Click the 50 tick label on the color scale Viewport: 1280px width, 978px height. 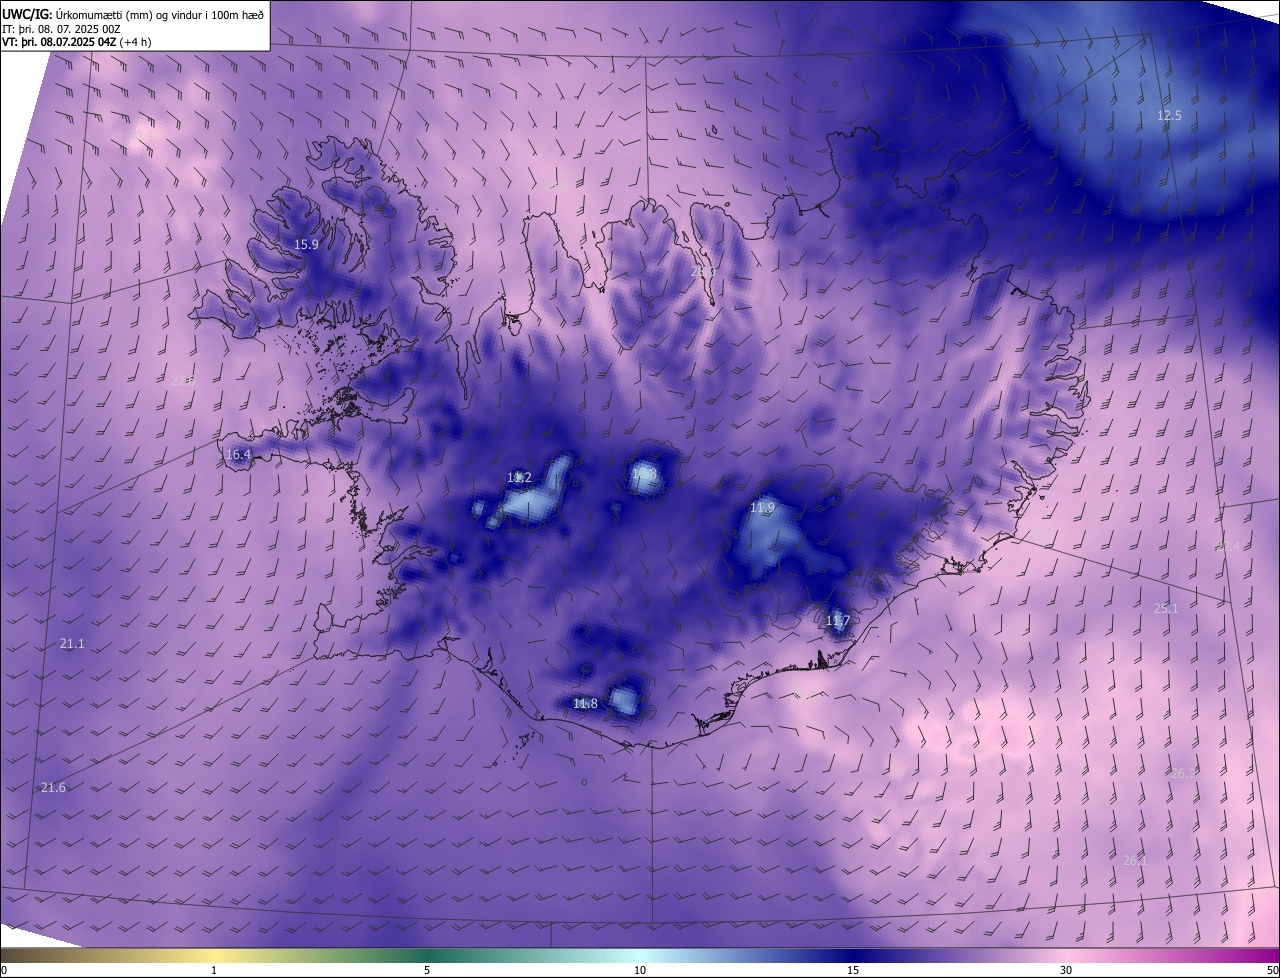point(1272,970)
